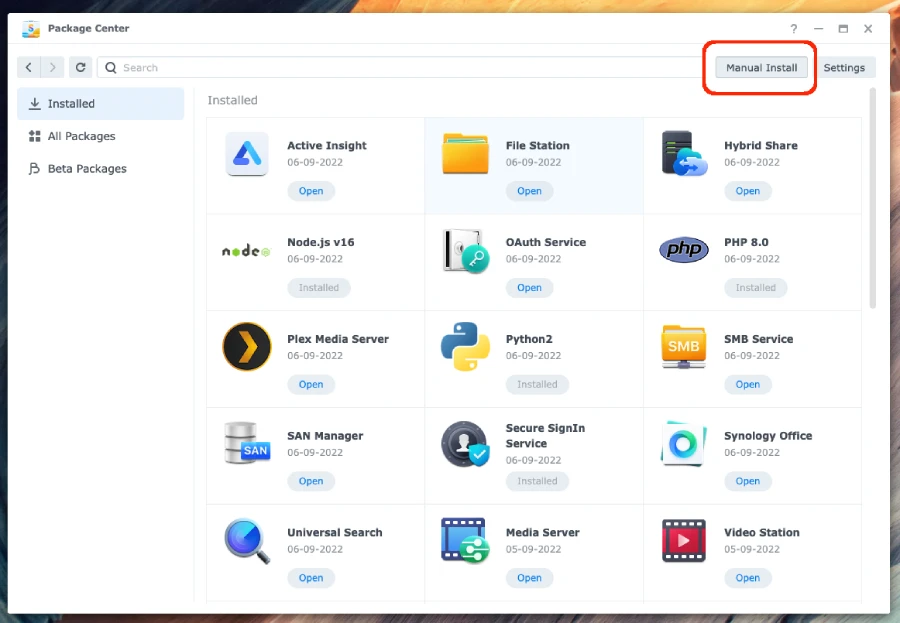Click the SMB Service icon
Screen dimensions: 900x623
click(684, 347)
